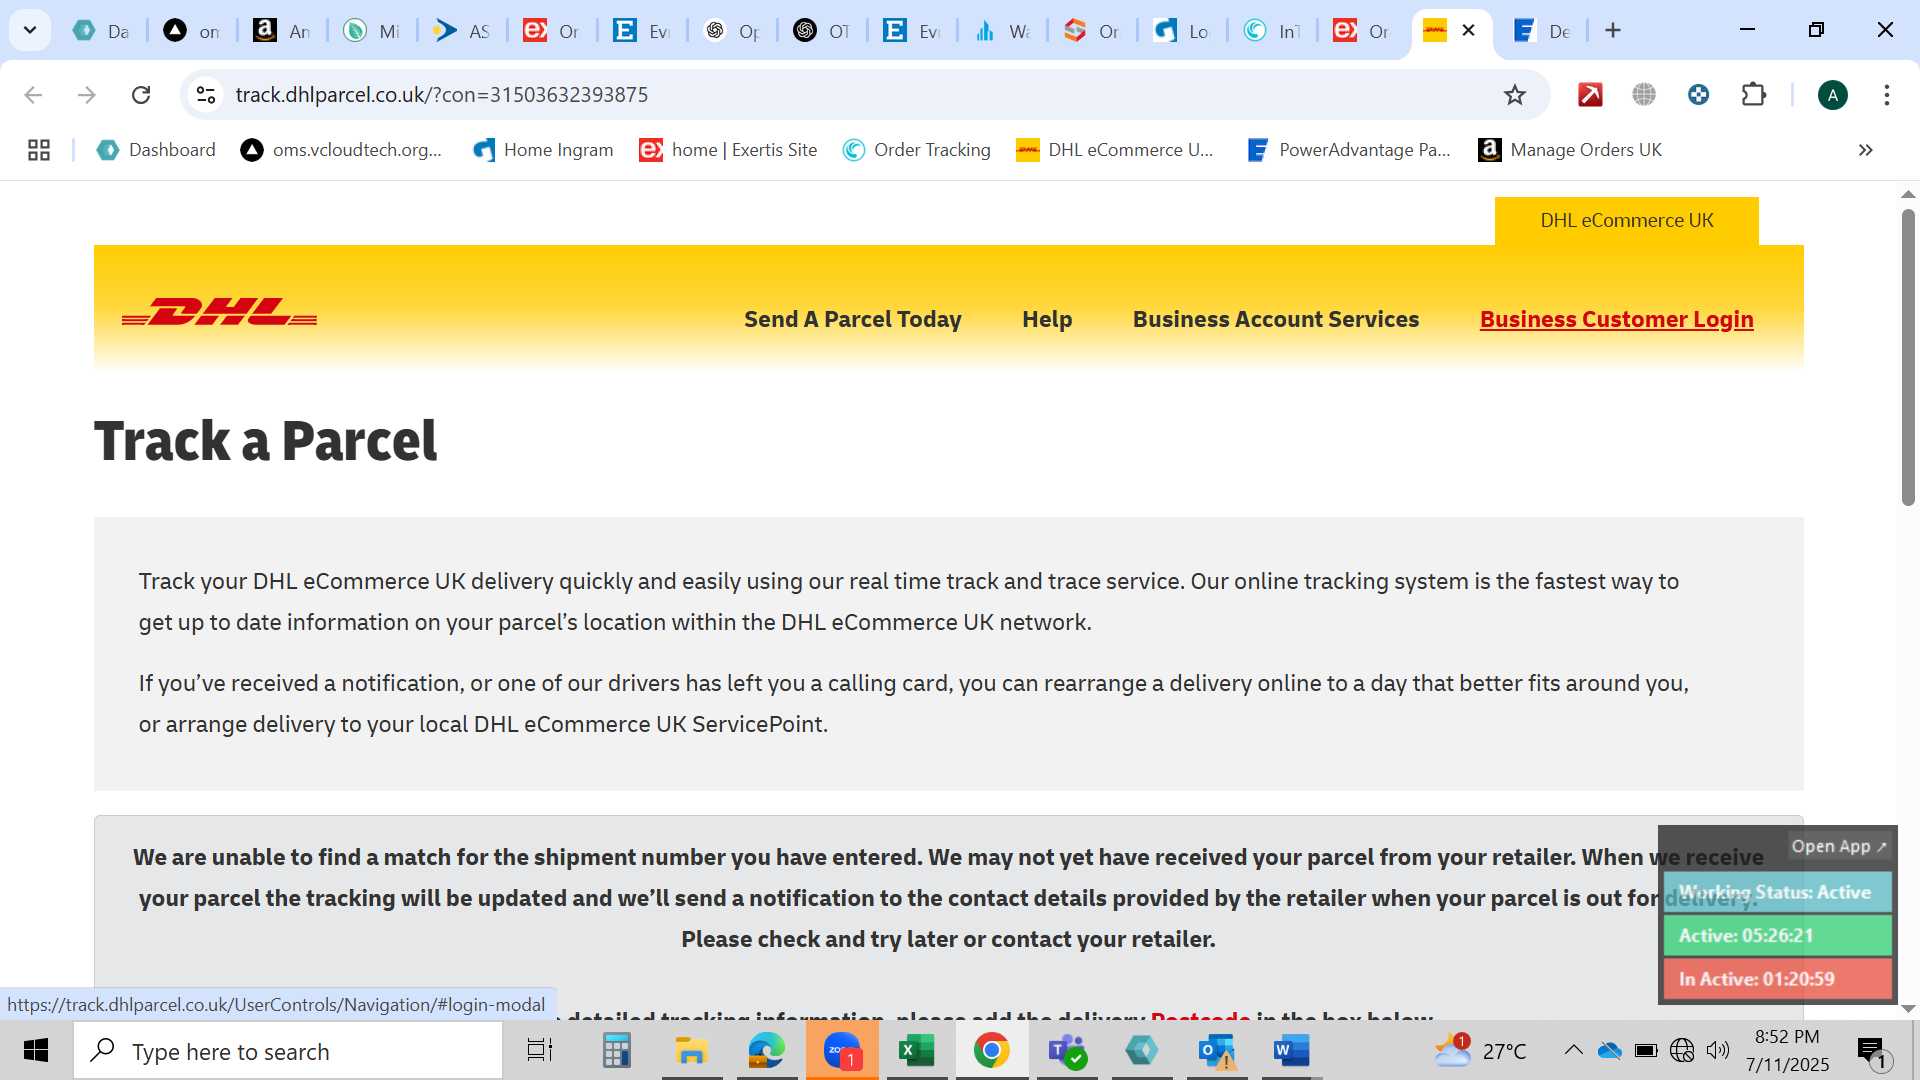Open Microsoft Teams from taskbar
The width and height of the screenshot is (1920, 1080).
pyautogui.click(x=1066, y=1051)
